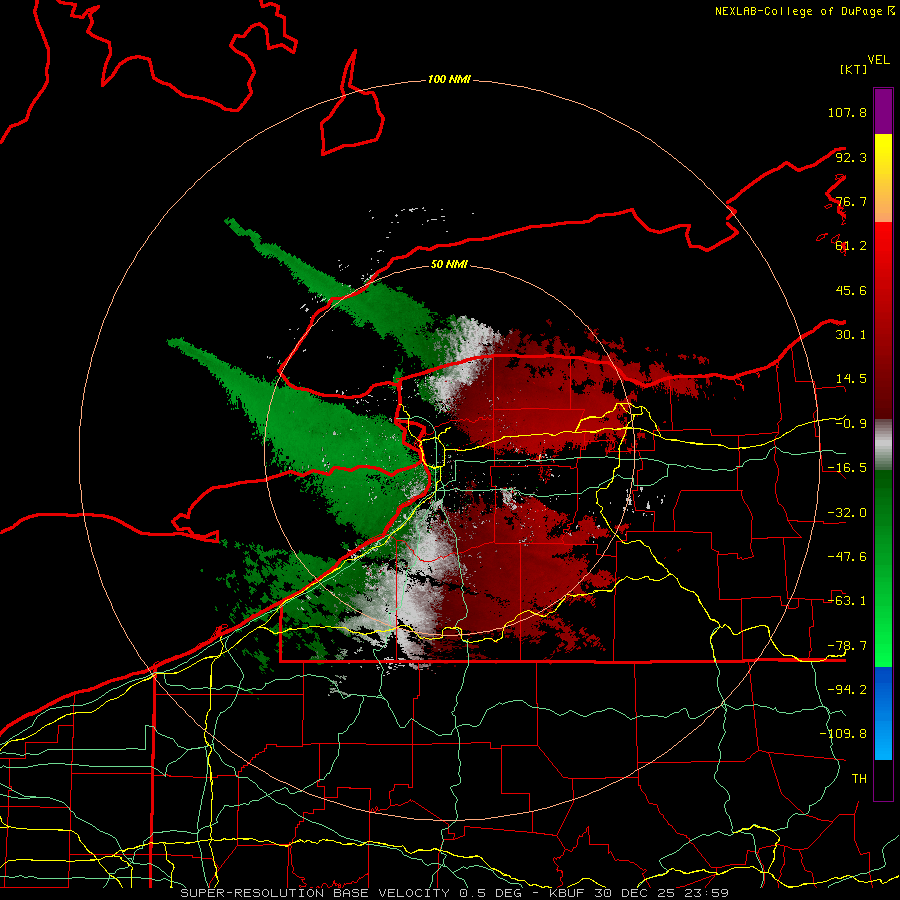Click the 14.5 velocity scale value
Image resolution: width=900 pixels, height=900 pixels.
click(851, 379)
